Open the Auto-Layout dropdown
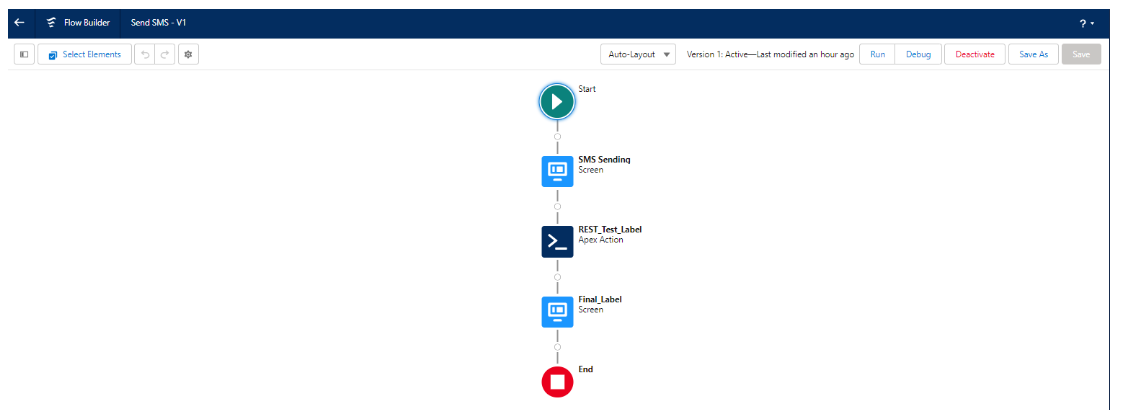Screen dimensions: 1122x418 (638, 55)
